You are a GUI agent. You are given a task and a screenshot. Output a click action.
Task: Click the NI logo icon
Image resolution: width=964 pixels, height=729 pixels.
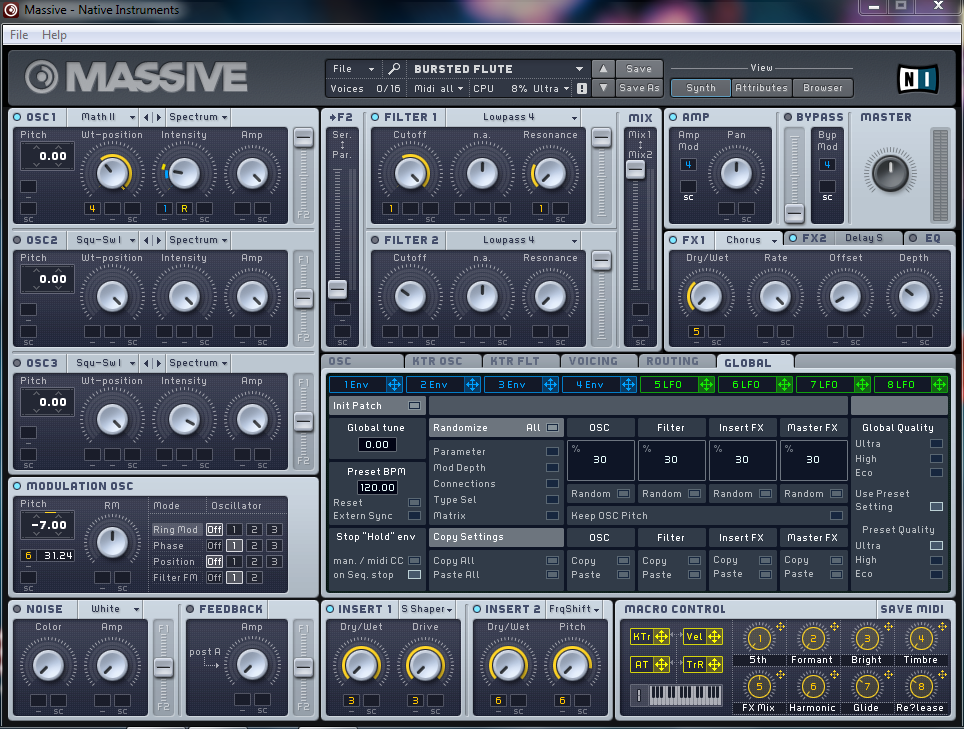917,79
